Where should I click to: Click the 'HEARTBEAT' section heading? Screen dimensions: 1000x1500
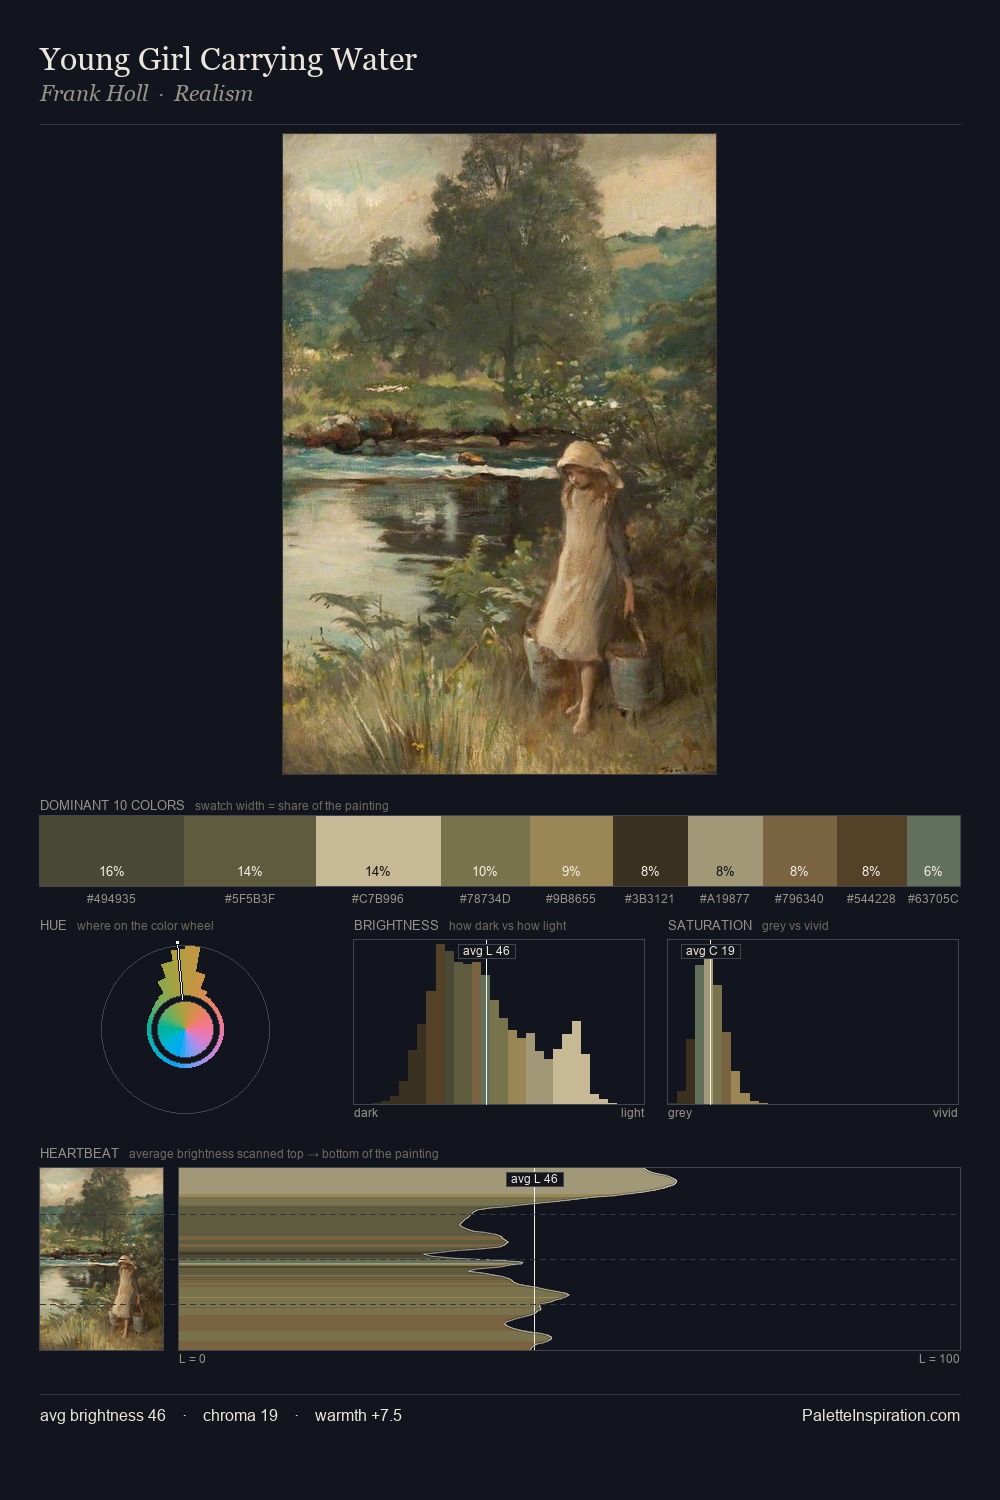79,1153
